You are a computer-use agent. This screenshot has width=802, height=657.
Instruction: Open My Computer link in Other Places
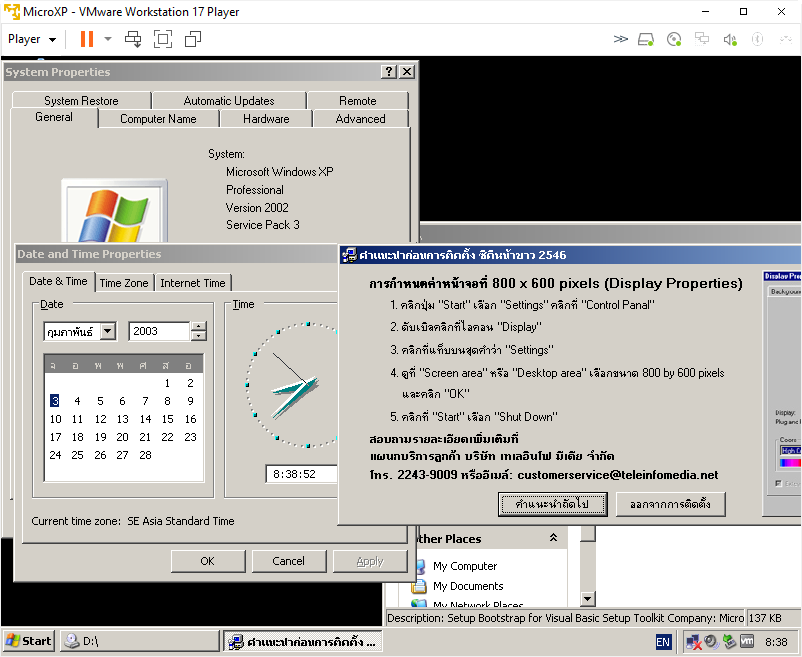coord(464,566)
